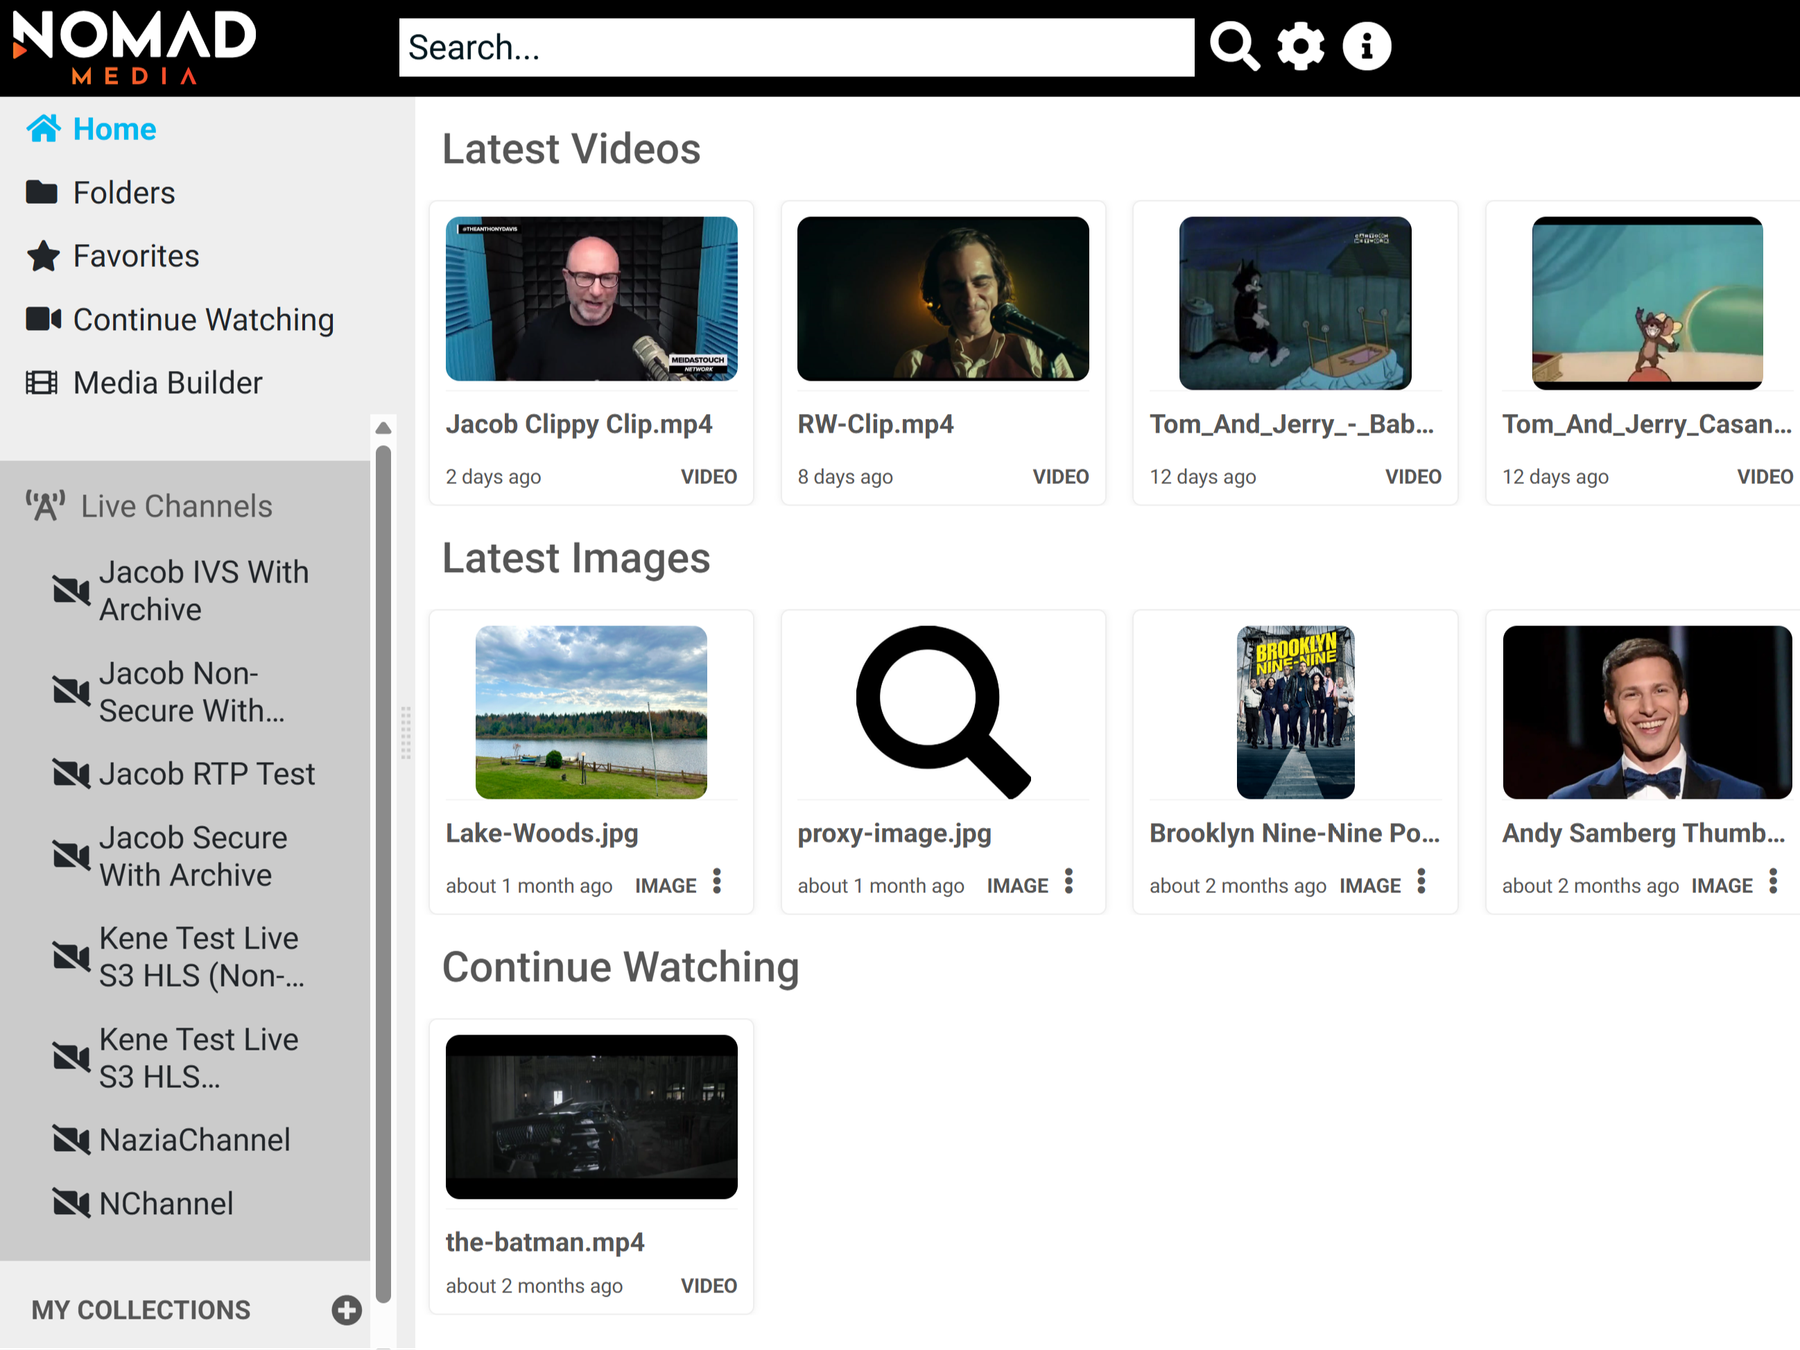Open the Jacob RTP Test channel
Screen dimensions: 1800x1350
(206, 774)
